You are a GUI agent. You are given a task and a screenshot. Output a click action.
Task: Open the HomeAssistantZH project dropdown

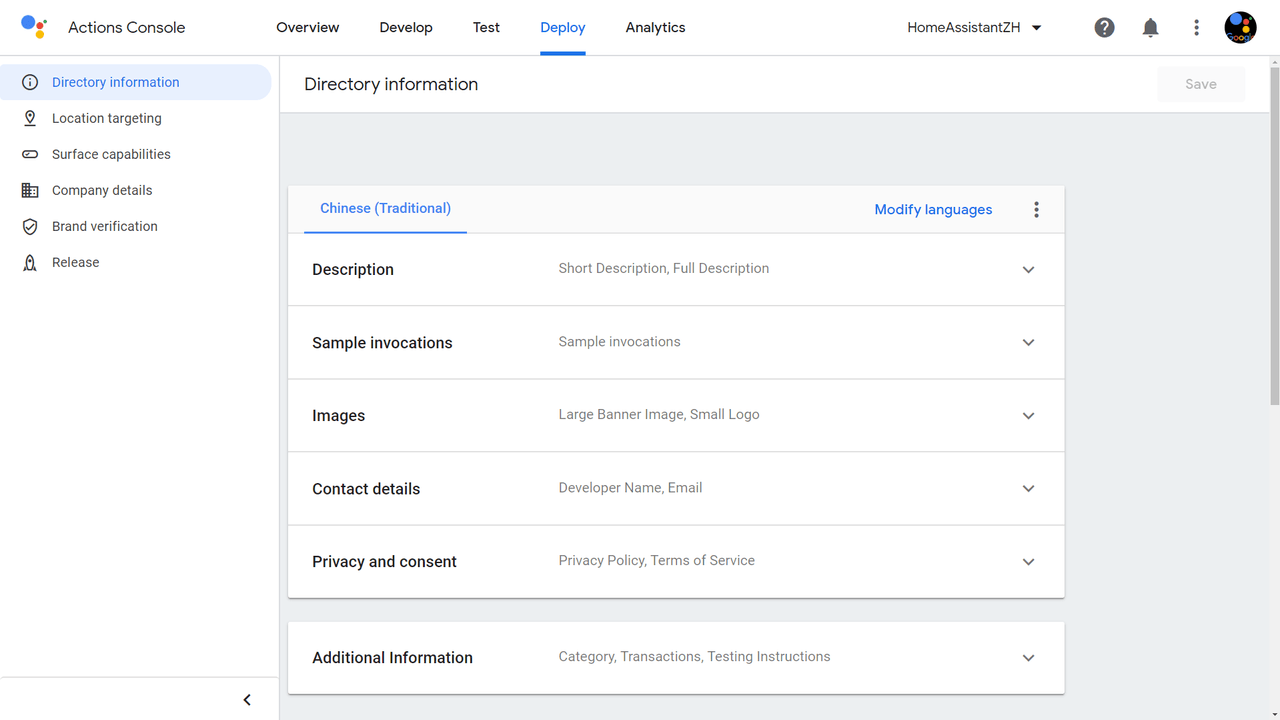click(974, 28)
